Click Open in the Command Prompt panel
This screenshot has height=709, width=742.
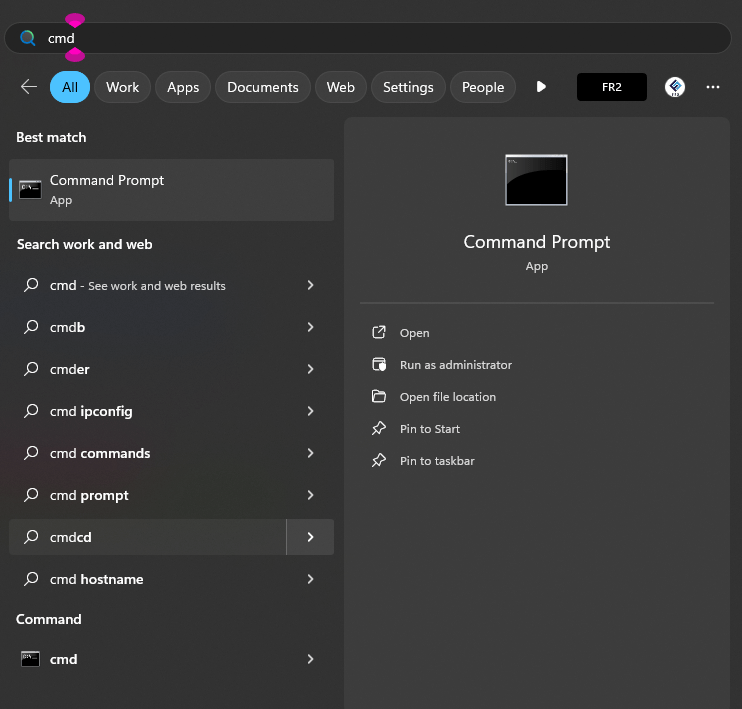point(414,333)
